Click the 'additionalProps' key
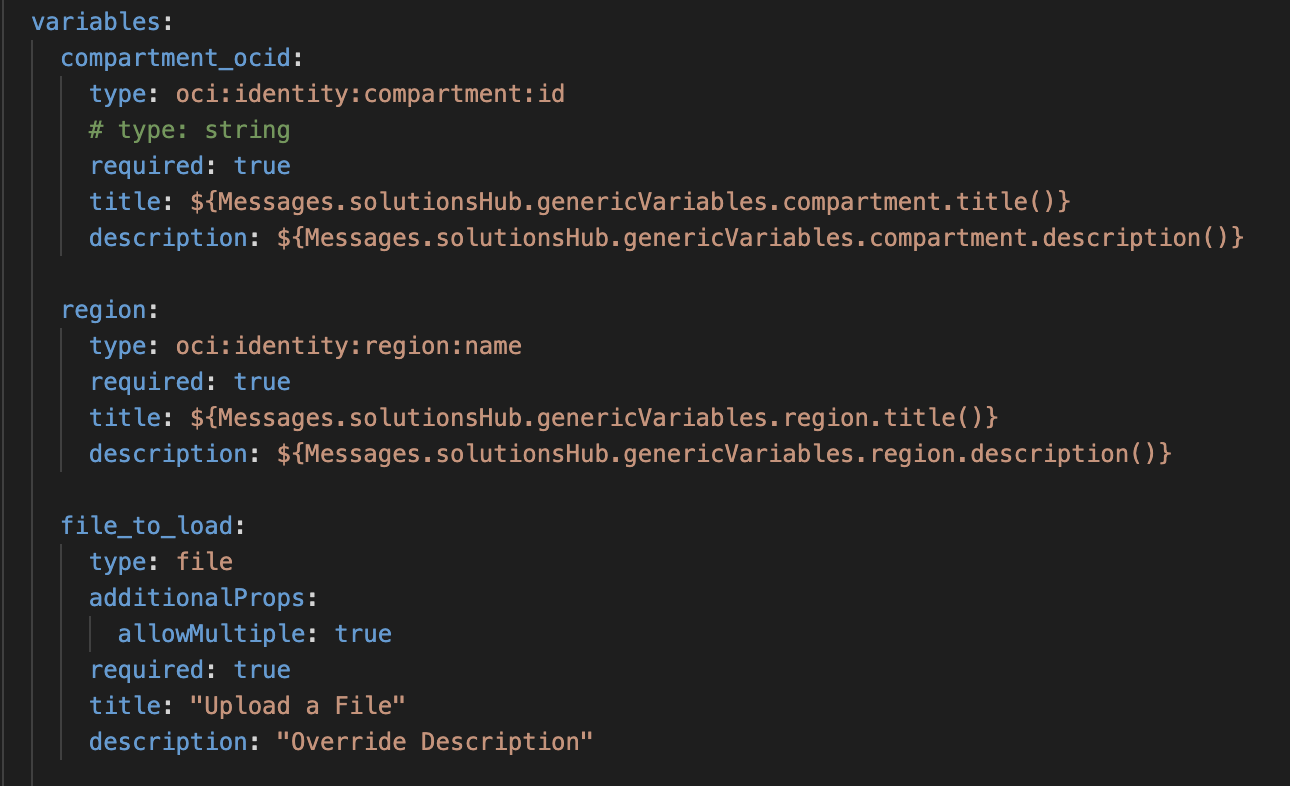This screenshot has height=786, width=1290. [197, 598]
